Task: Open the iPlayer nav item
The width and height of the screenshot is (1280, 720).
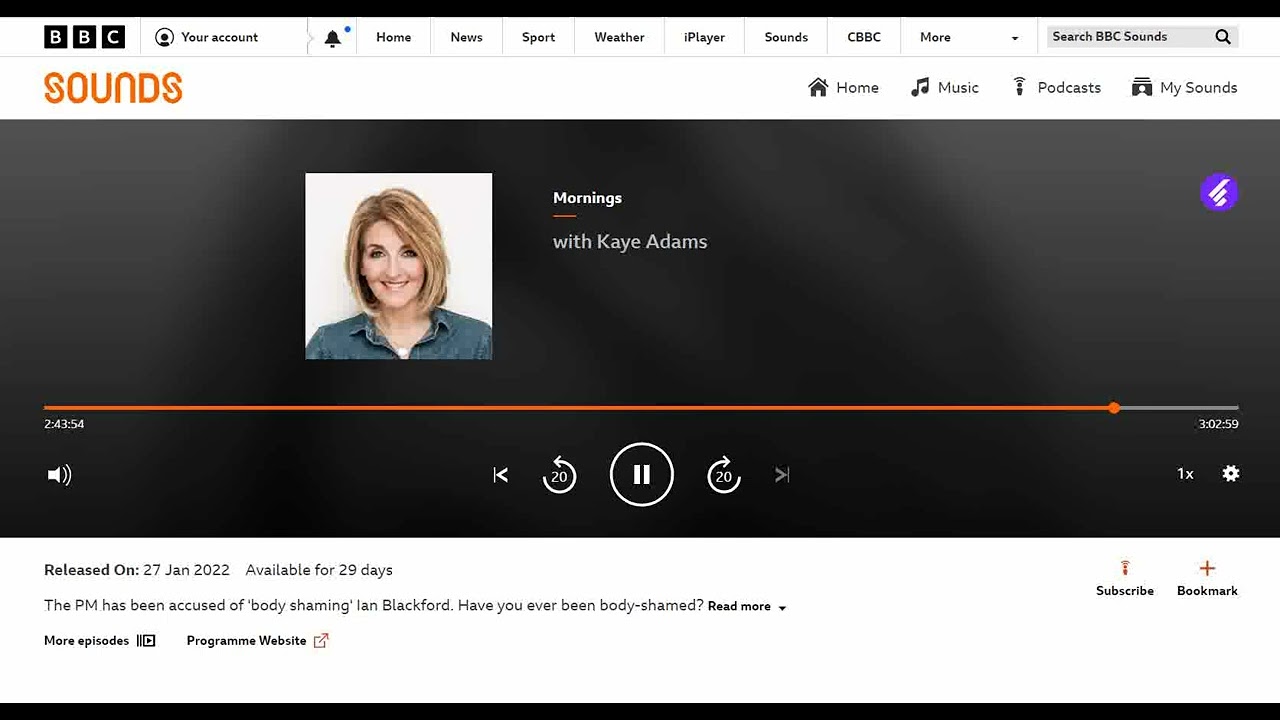Action: click(x=704, y=37)
